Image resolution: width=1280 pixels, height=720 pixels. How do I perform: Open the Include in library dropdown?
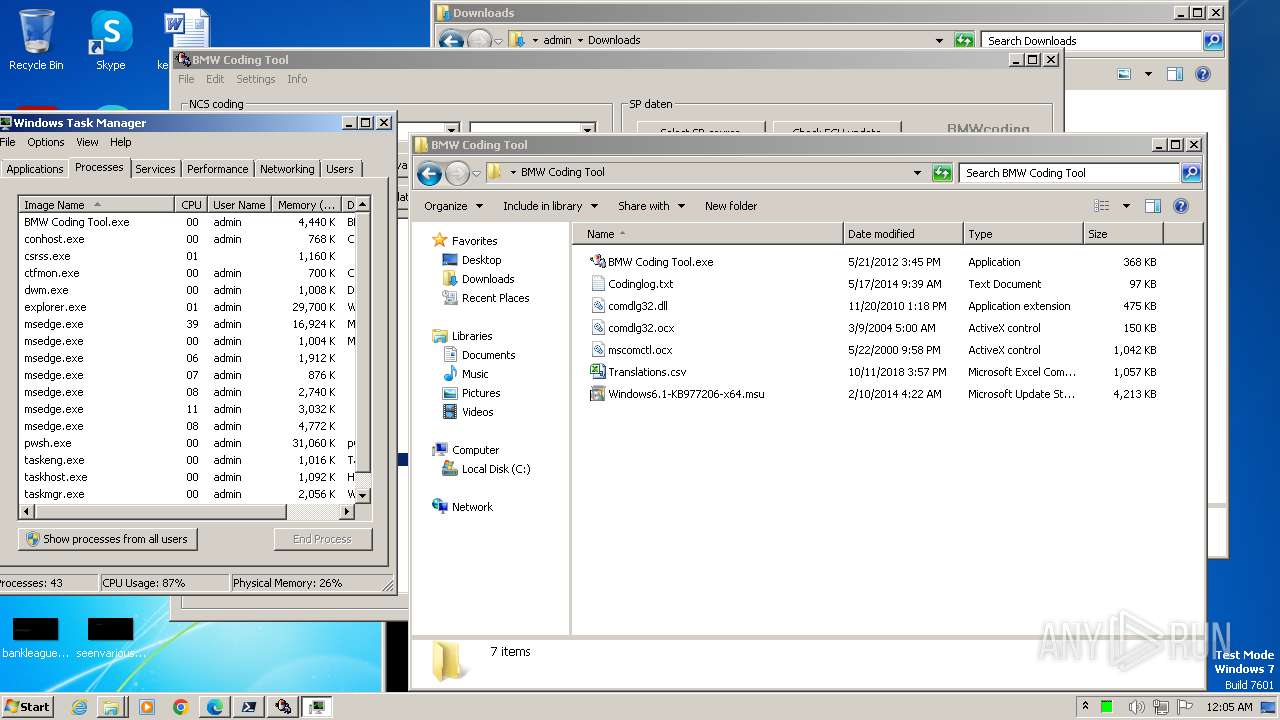[551, 206]
